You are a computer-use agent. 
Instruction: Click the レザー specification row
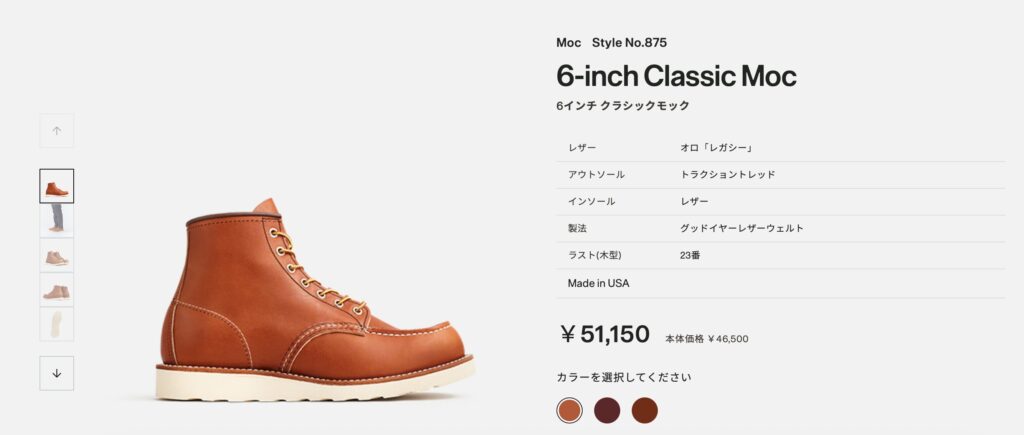coord(780,148)
